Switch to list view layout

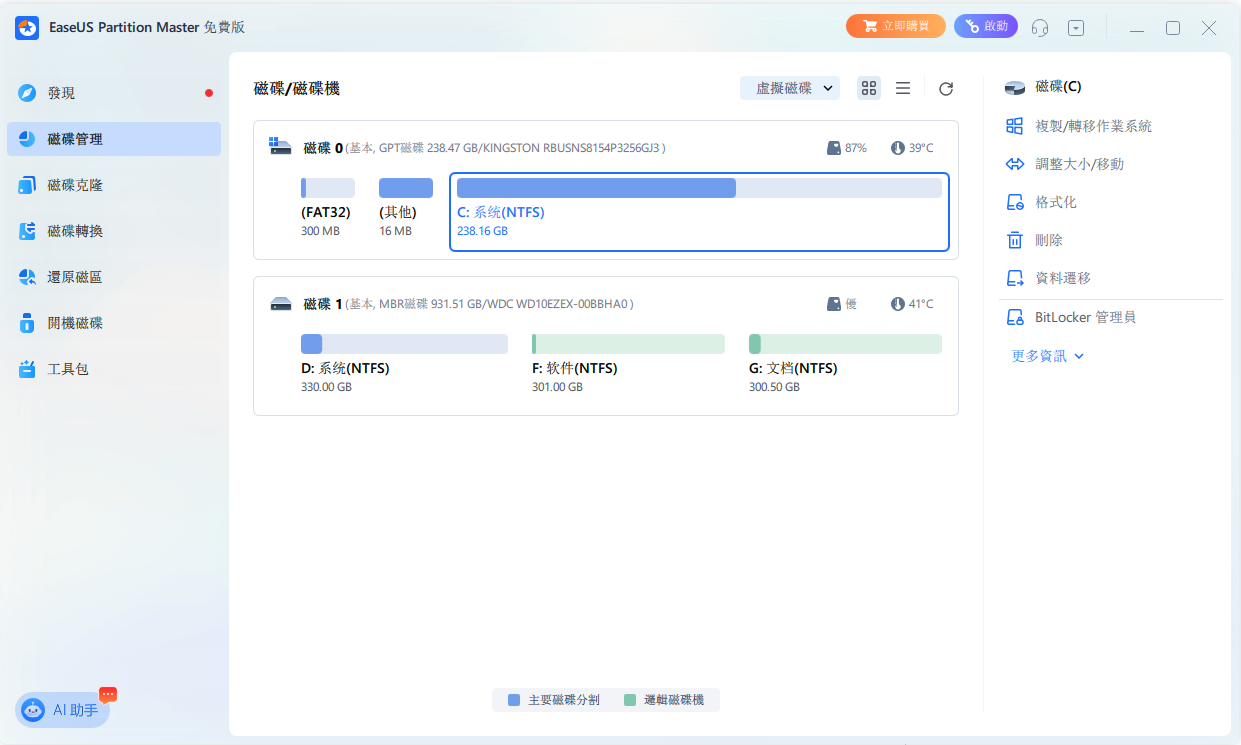(x=903, y=88)
